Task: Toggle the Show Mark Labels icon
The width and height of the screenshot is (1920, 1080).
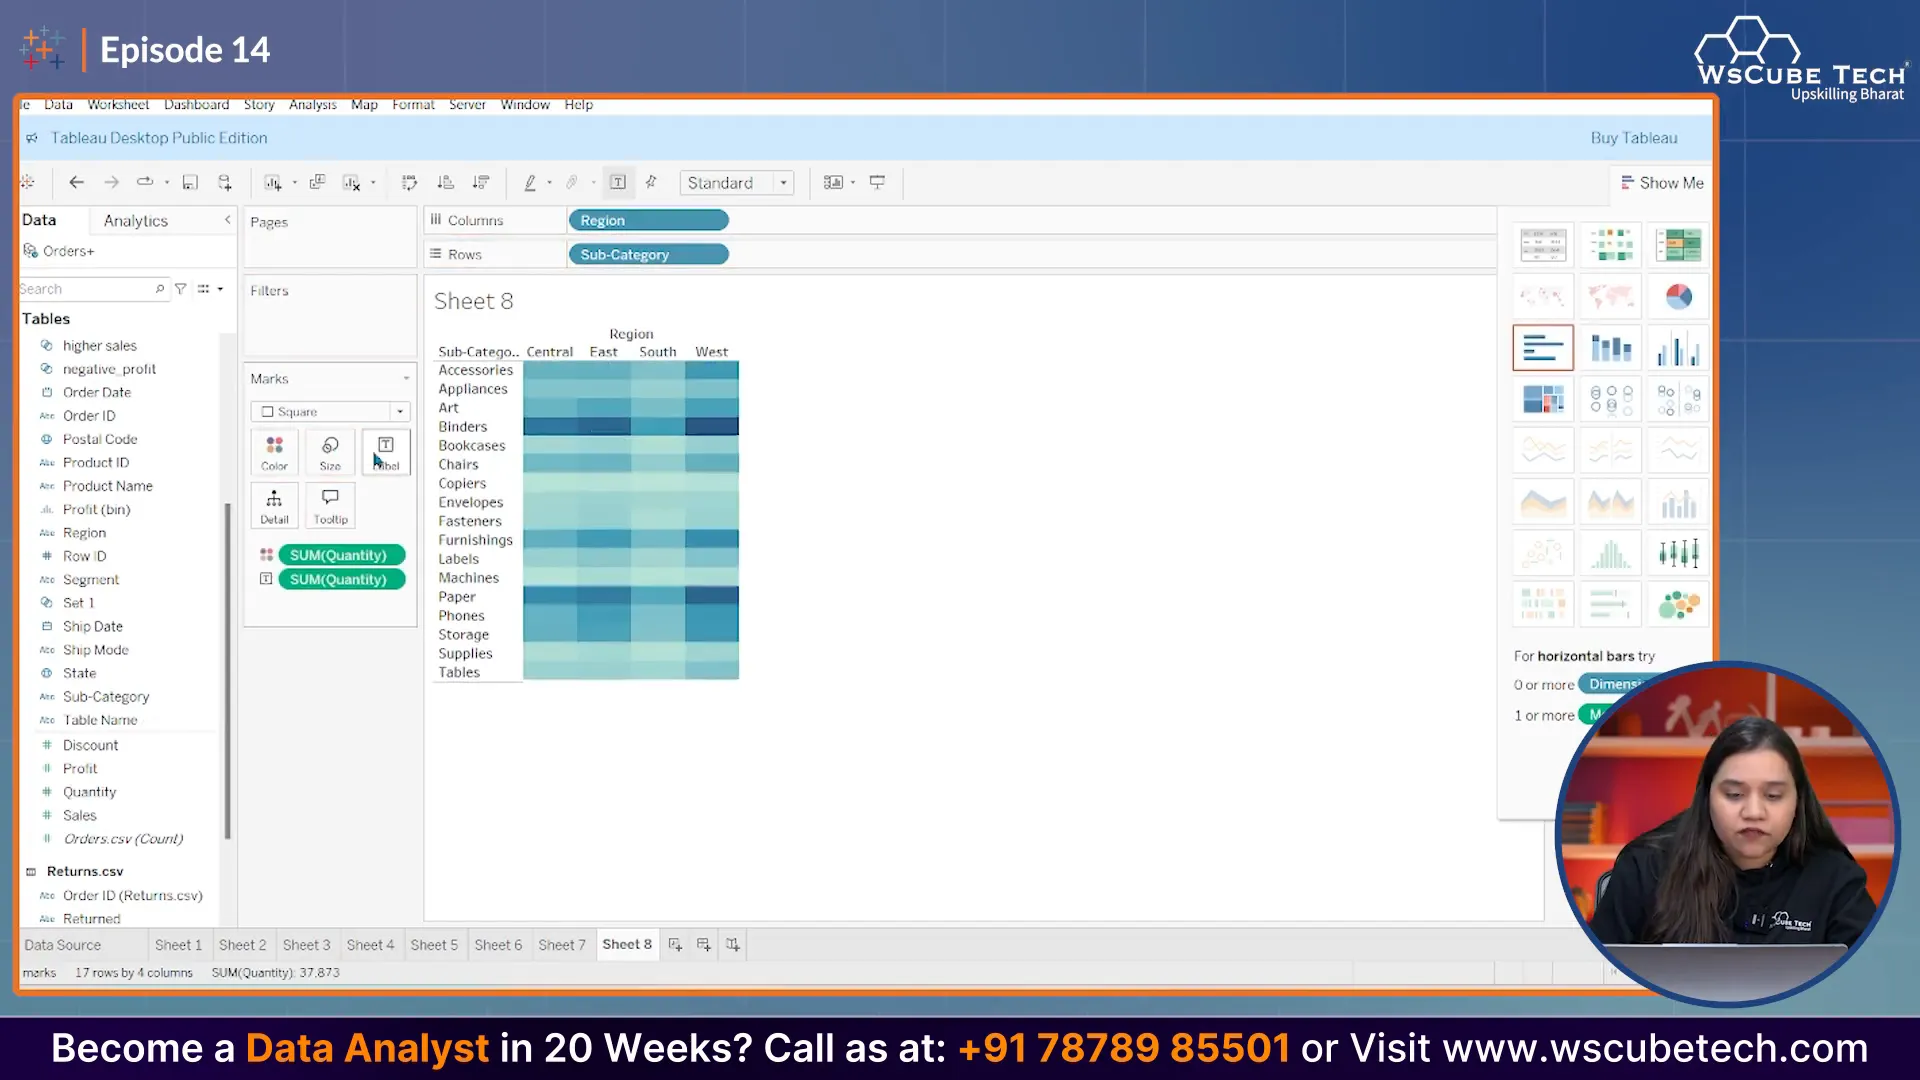Action: click(x=618, y=183)
